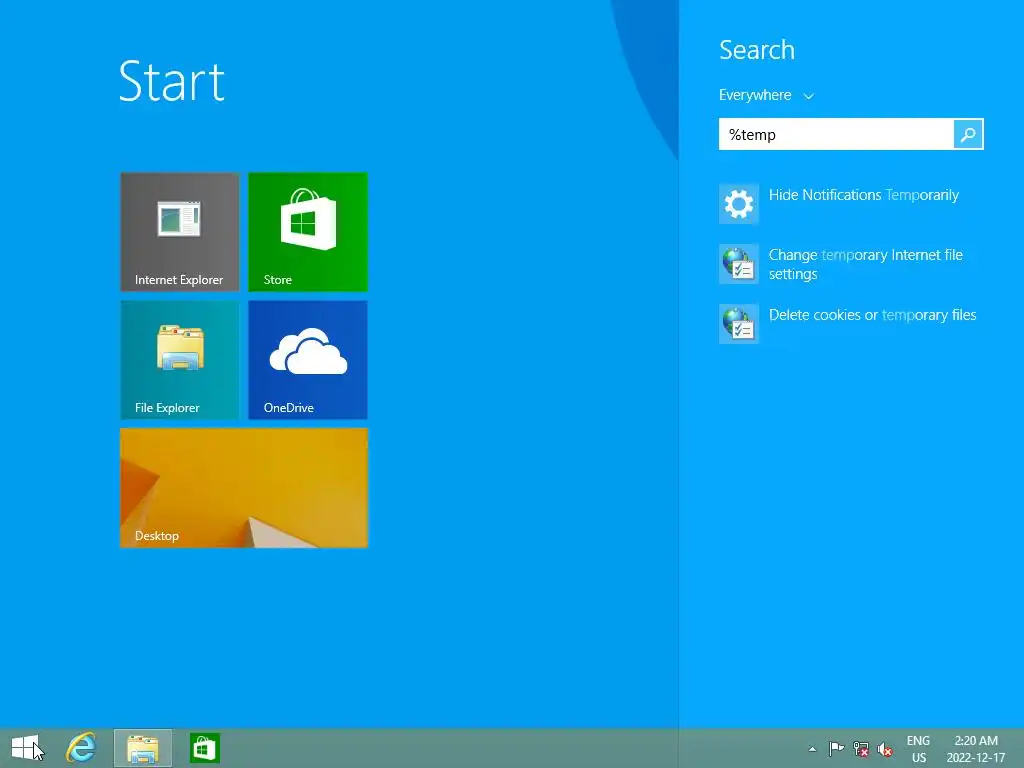Click the Windows Start button in taskbar
The height and width of the screenshot is (768, 1024).
click(x=26, y=748)
